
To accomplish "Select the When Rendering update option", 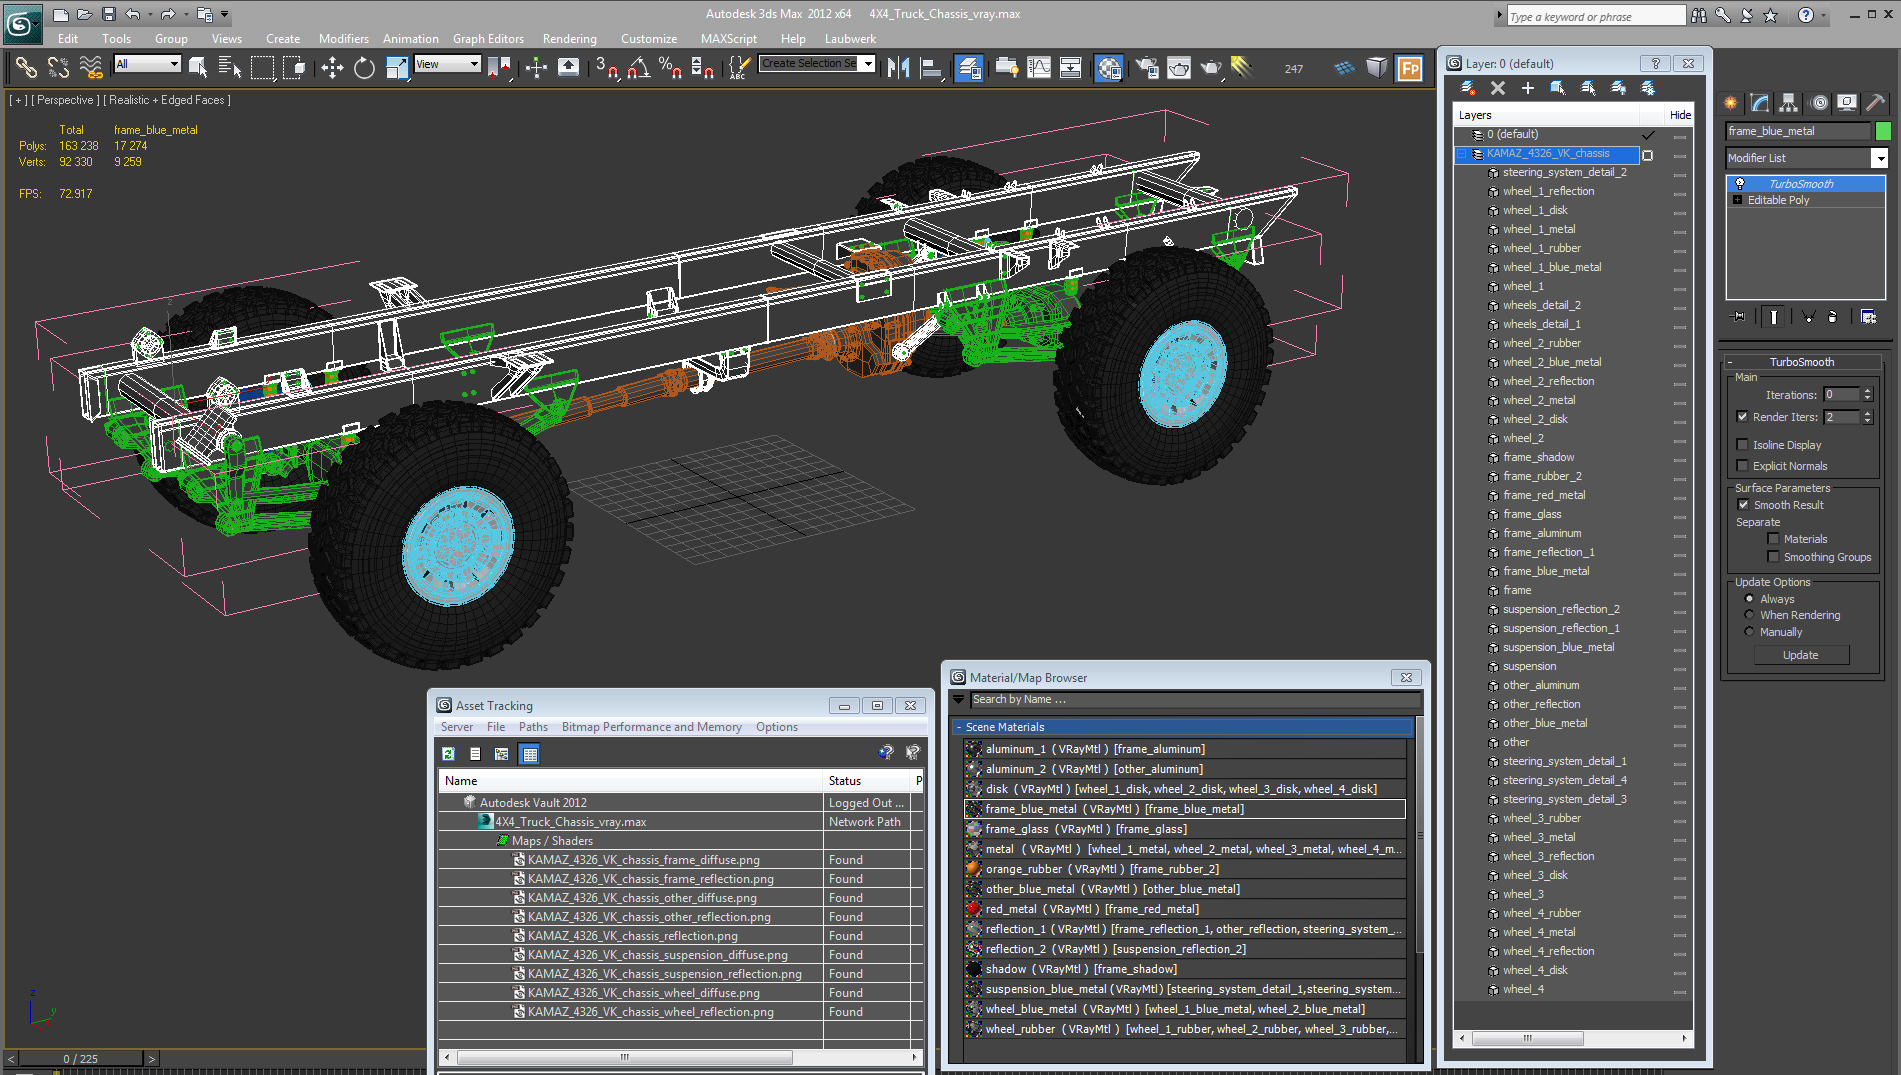I will tap(1749, 615).
